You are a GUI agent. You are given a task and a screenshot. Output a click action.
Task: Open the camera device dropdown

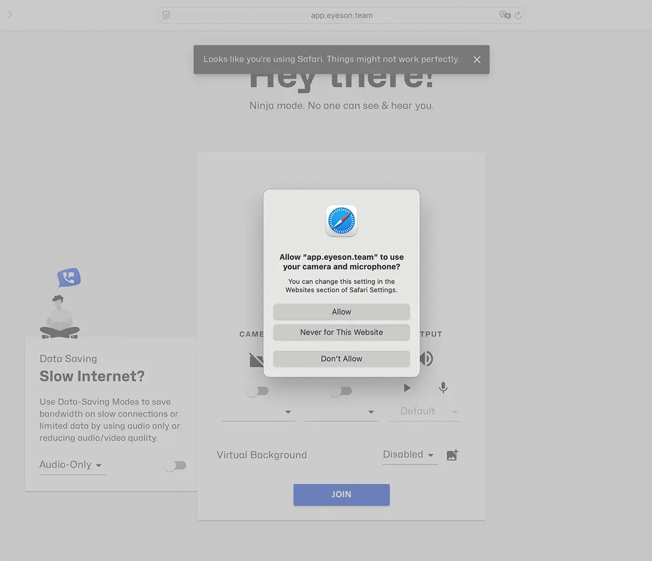[258, 412]
